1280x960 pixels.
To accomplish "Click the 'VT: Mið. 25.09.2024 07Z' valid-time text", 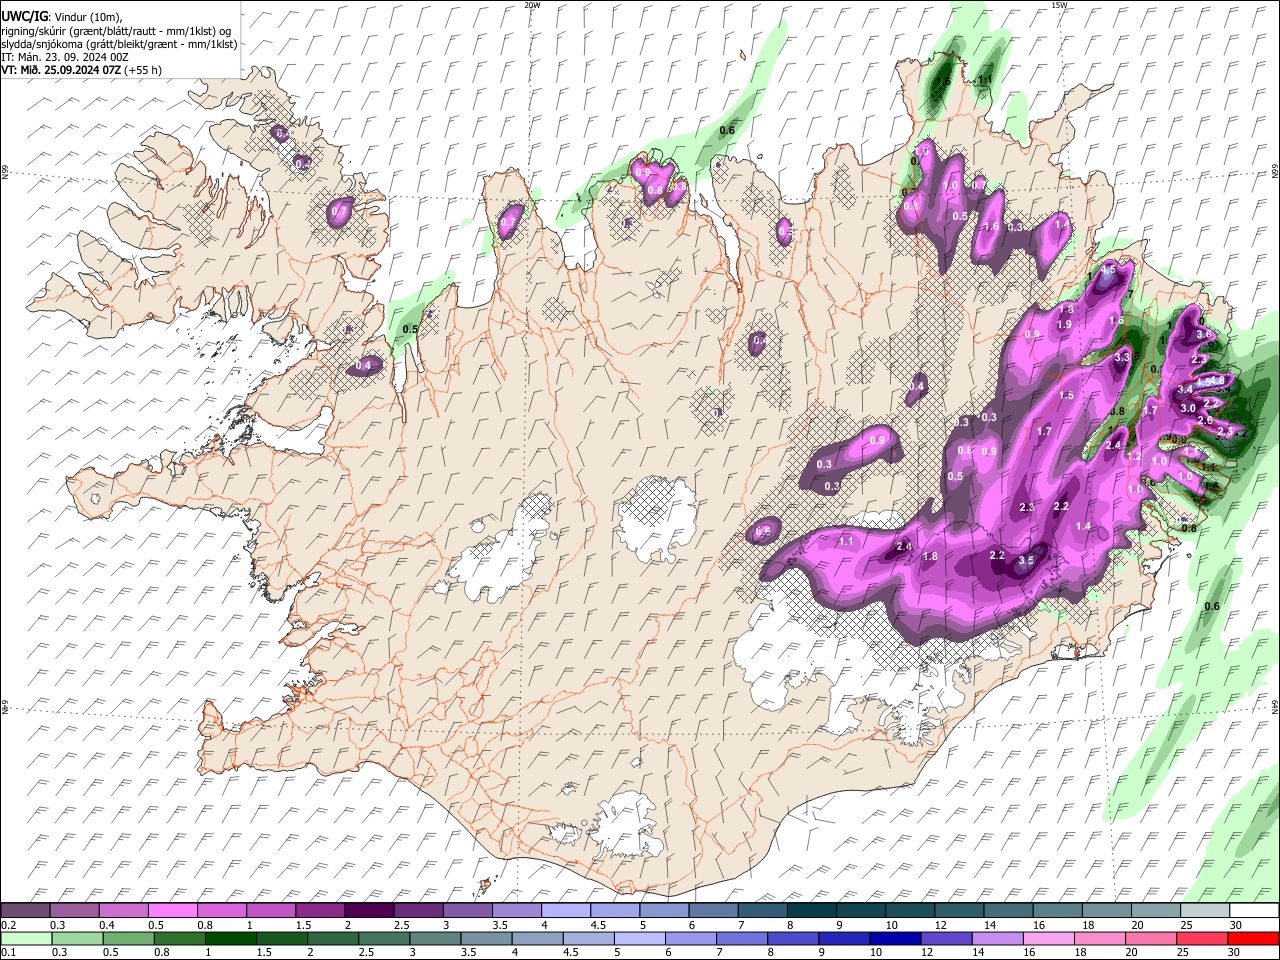I will pos(62,70).
